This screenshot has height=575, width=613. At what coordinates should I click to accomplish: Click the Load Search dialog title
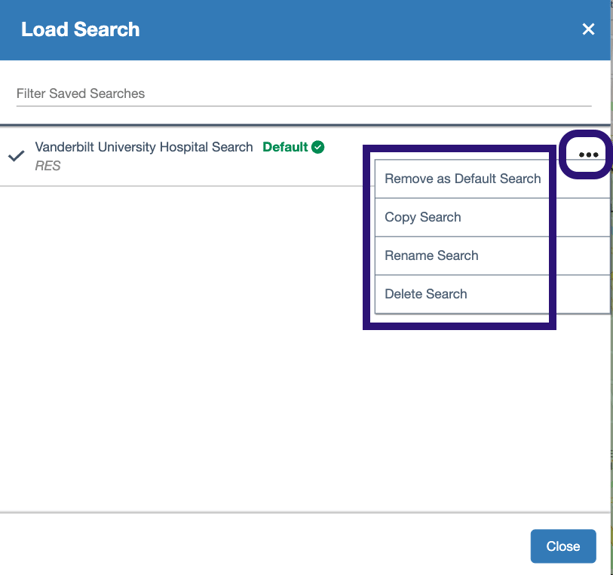tap(80, 29)
